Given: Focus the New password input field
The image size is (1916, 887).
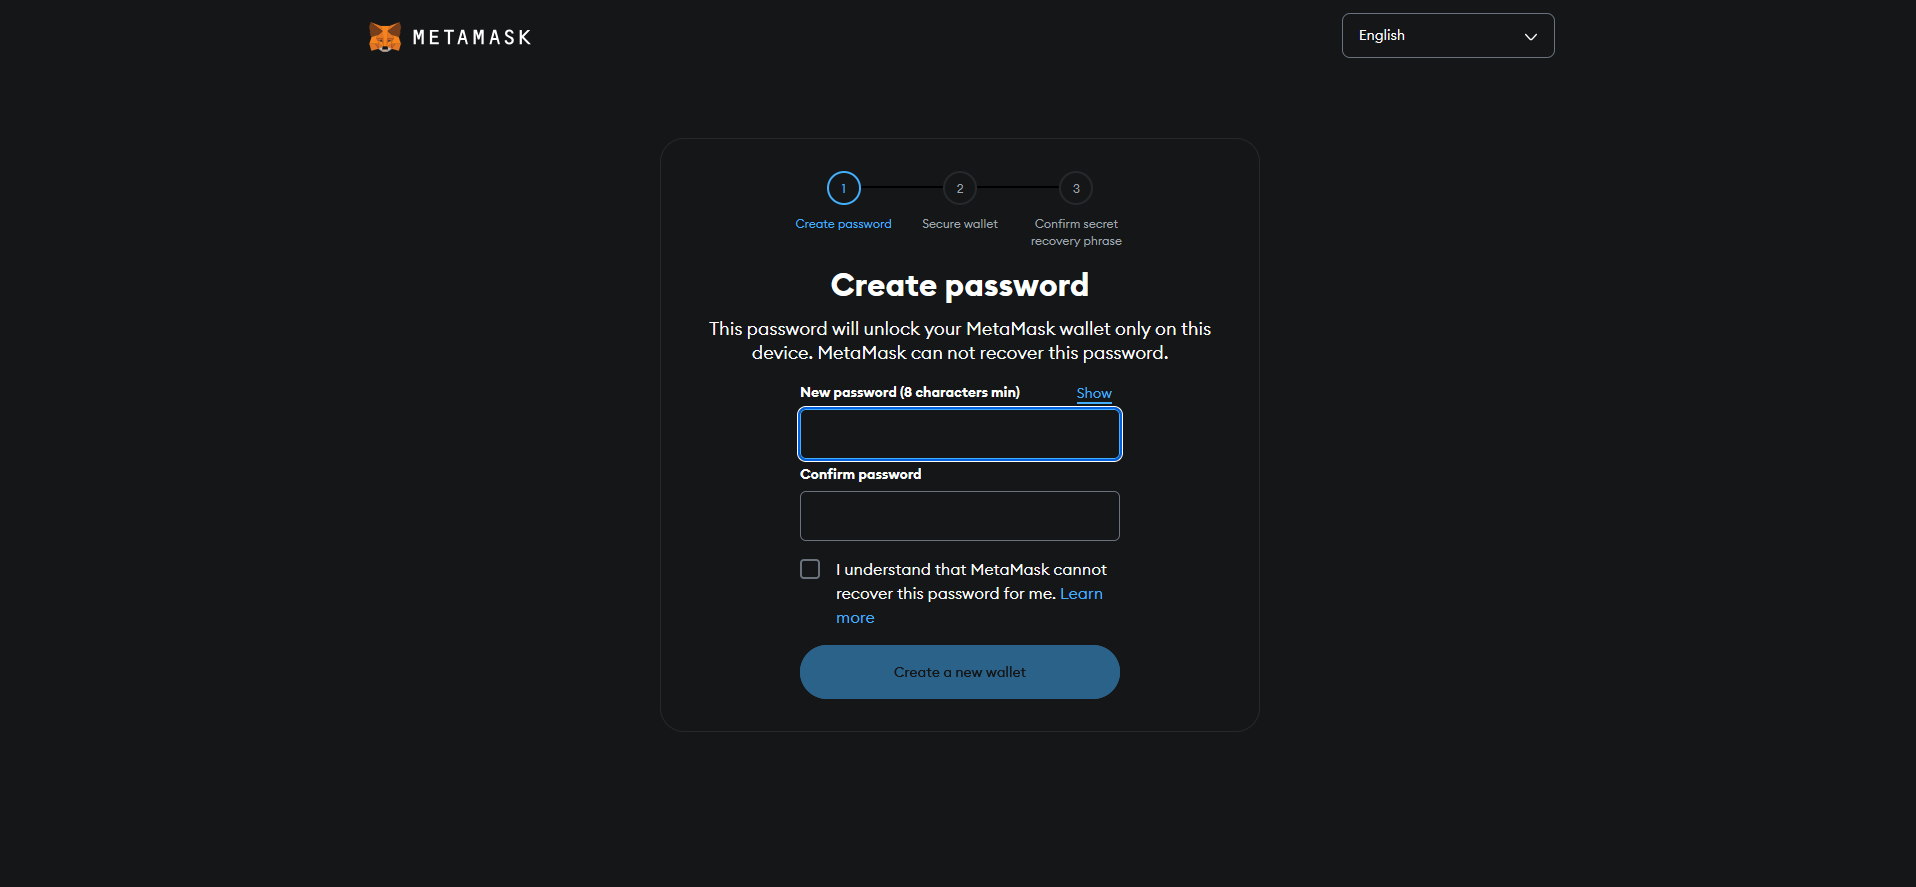Looking at the screenshot, I should [x=960, y=434].
